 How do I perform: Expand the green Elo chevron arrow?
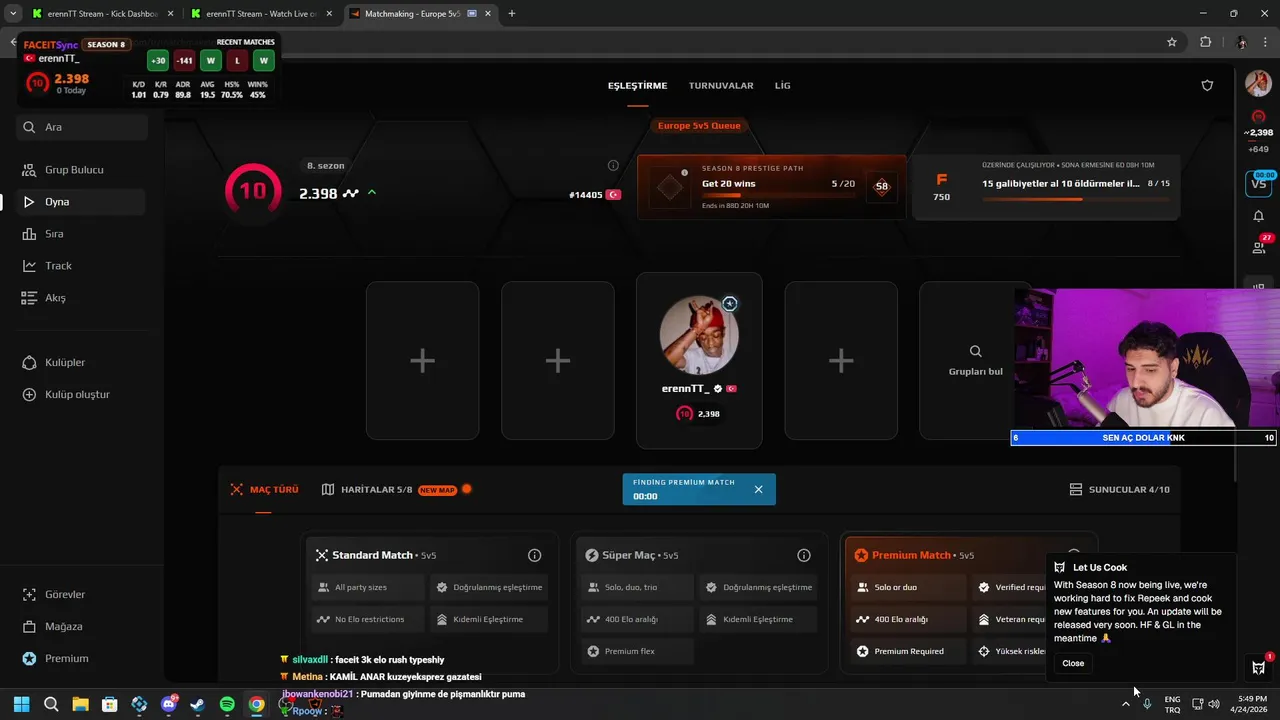click(x=372, y=192)
